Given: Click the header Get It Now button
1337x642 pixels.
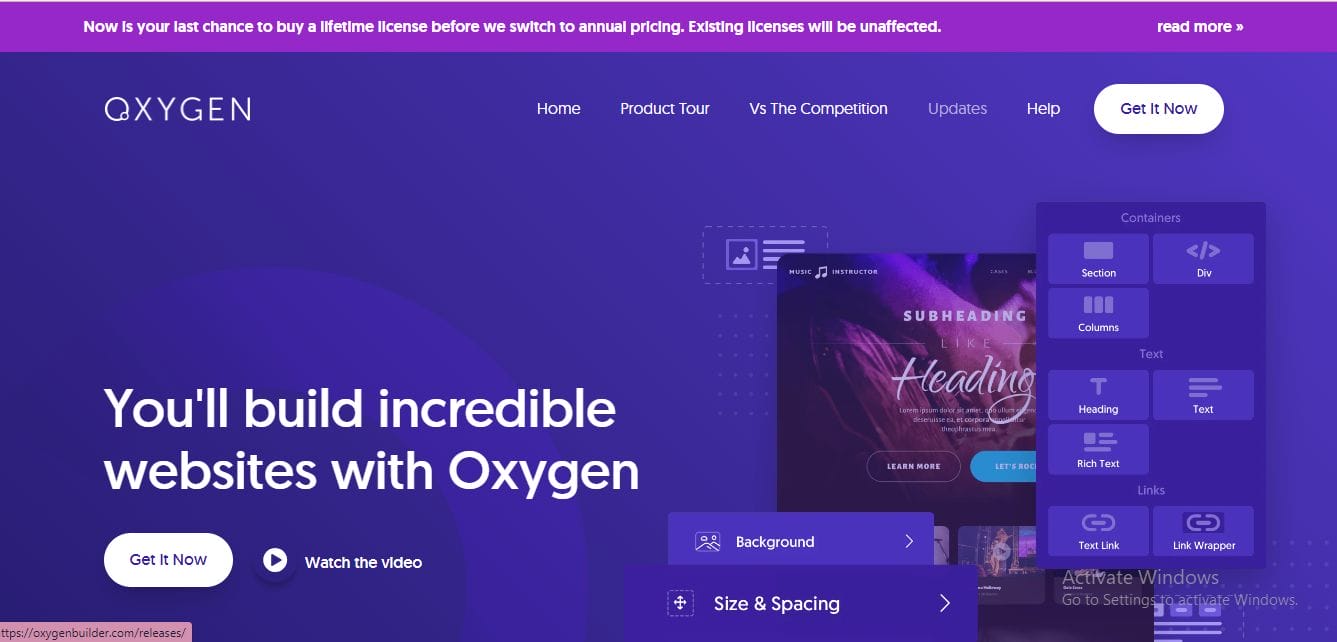Looking at the screenshot, I should coord(1158,109).
